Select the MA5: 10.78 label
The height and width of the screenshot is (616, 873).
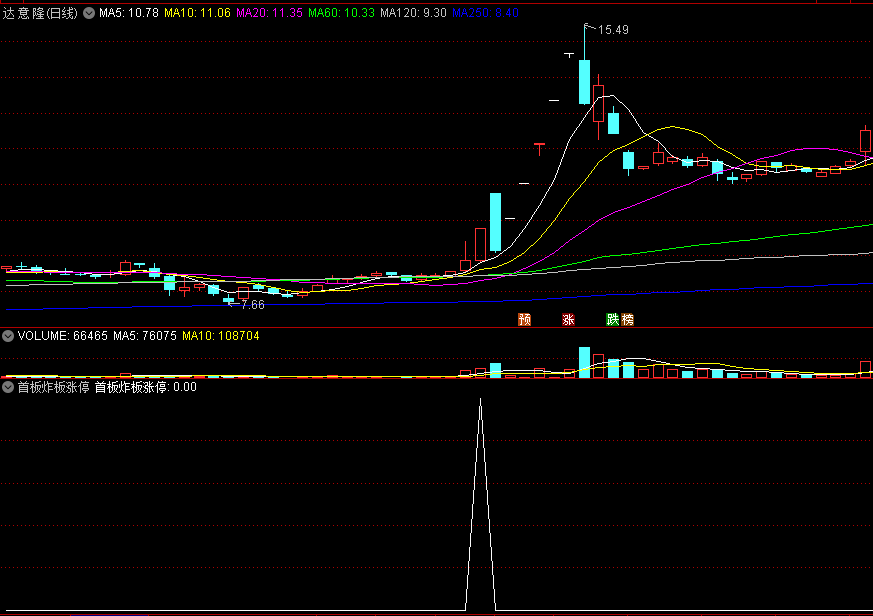click(x=129, y=13)
